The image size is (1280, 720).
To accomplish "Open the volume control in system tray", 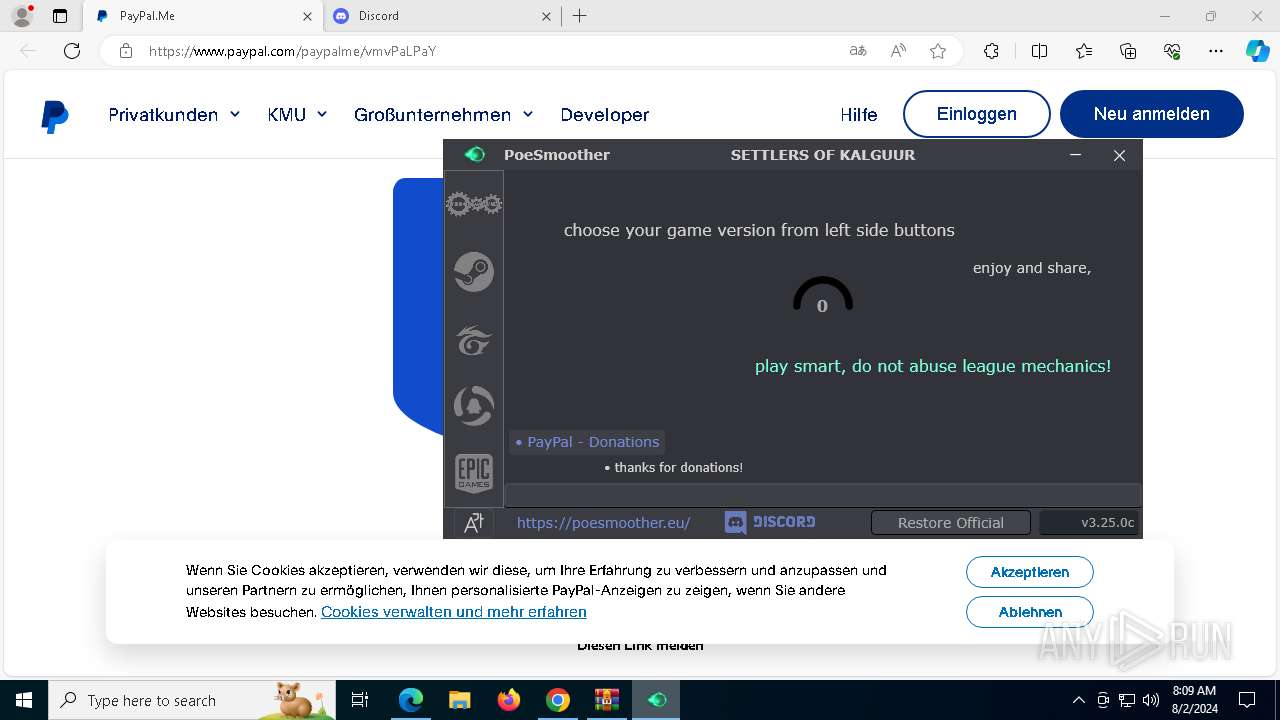I will [x=1151, y=700].
